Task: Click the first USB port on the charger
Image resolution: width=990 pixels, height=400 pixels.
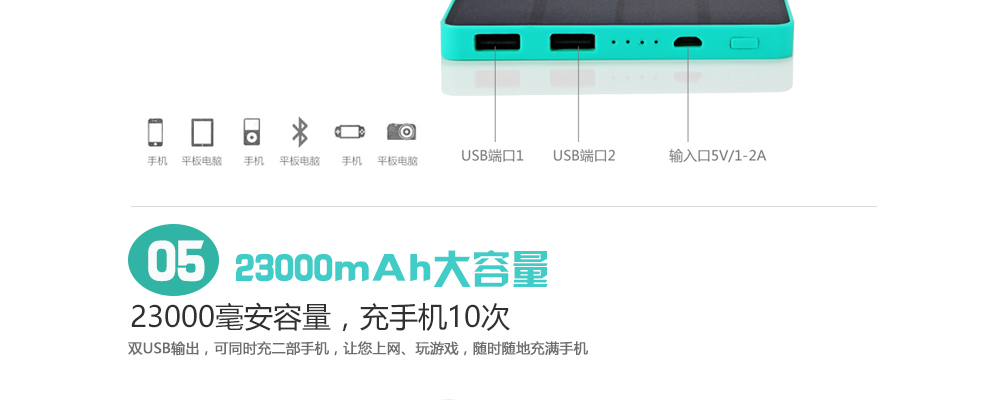Action: coord(497,42)
